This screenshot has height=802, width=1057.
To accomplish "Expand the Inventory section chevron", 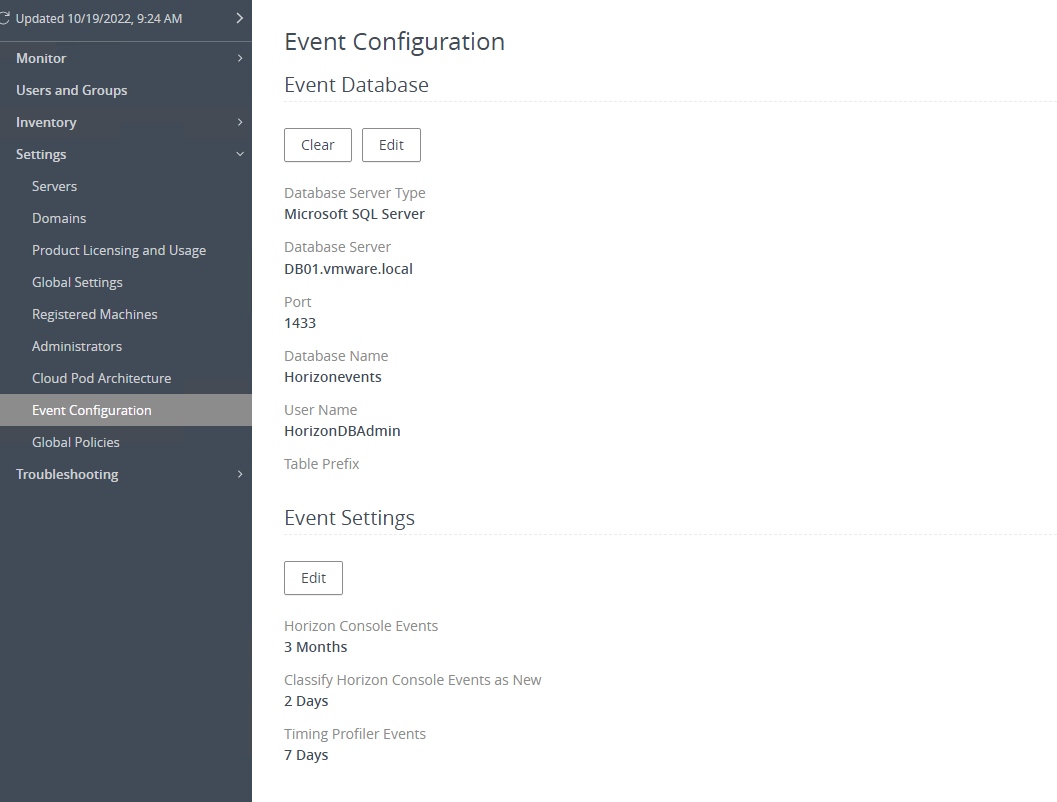I will (239, 122).
